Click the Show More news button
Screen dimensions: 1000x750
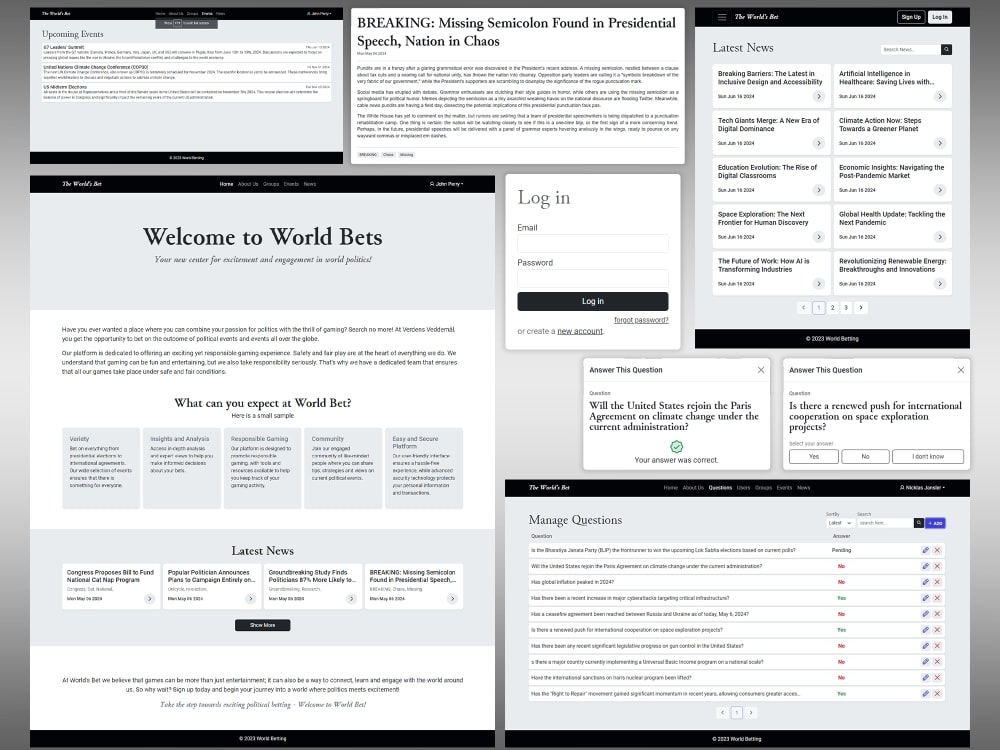(x=262, y=625)
